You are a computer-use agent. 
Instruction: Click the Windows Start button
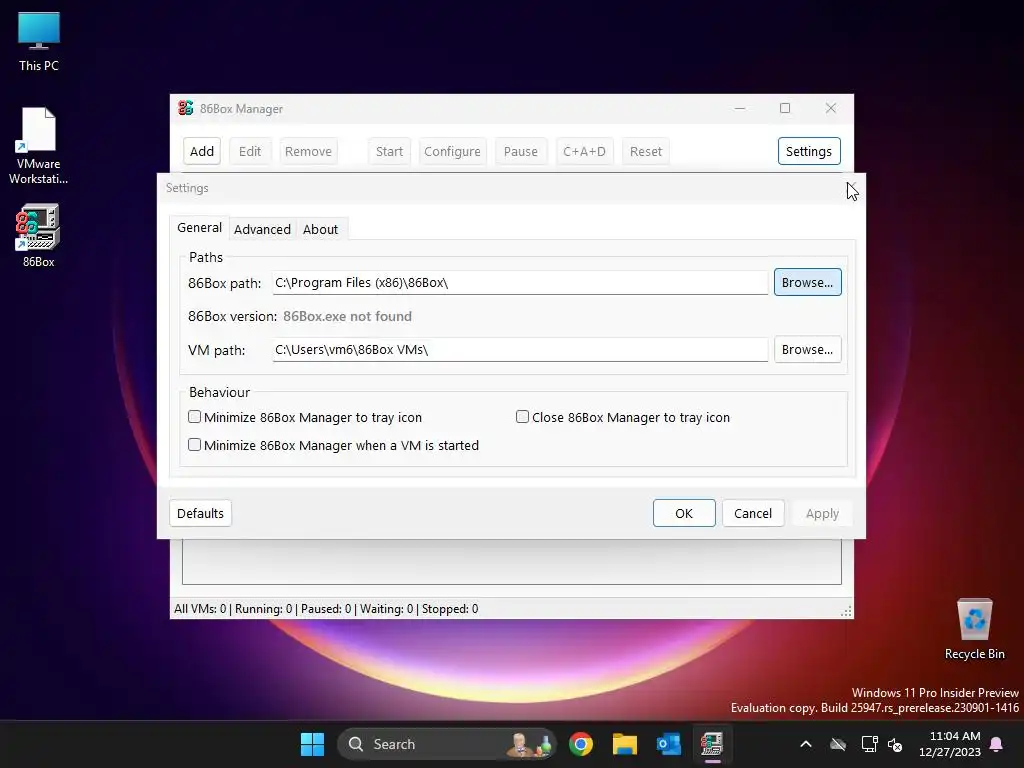pos(312,744)
